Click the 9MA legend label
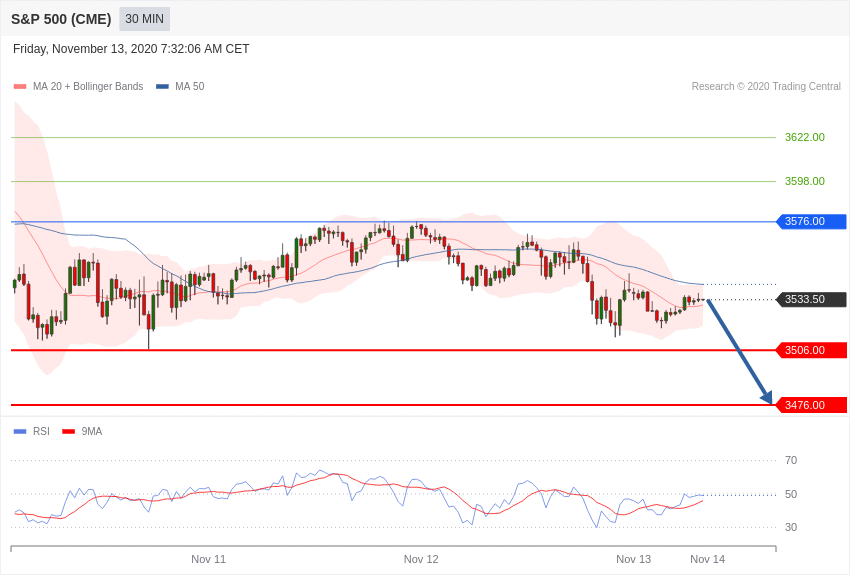The image size is (850, 576). pyautogui.click(x=92, y=431)
